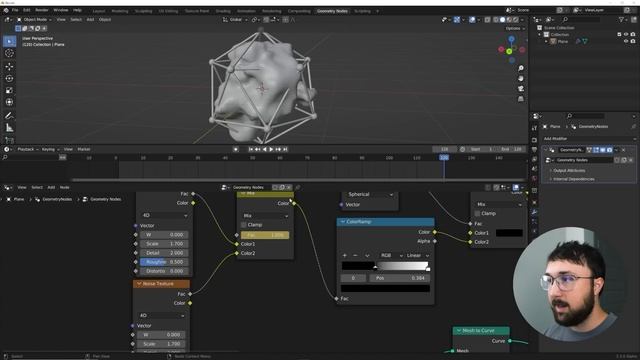Select the 3D Cursor tool

click(9, 53)
